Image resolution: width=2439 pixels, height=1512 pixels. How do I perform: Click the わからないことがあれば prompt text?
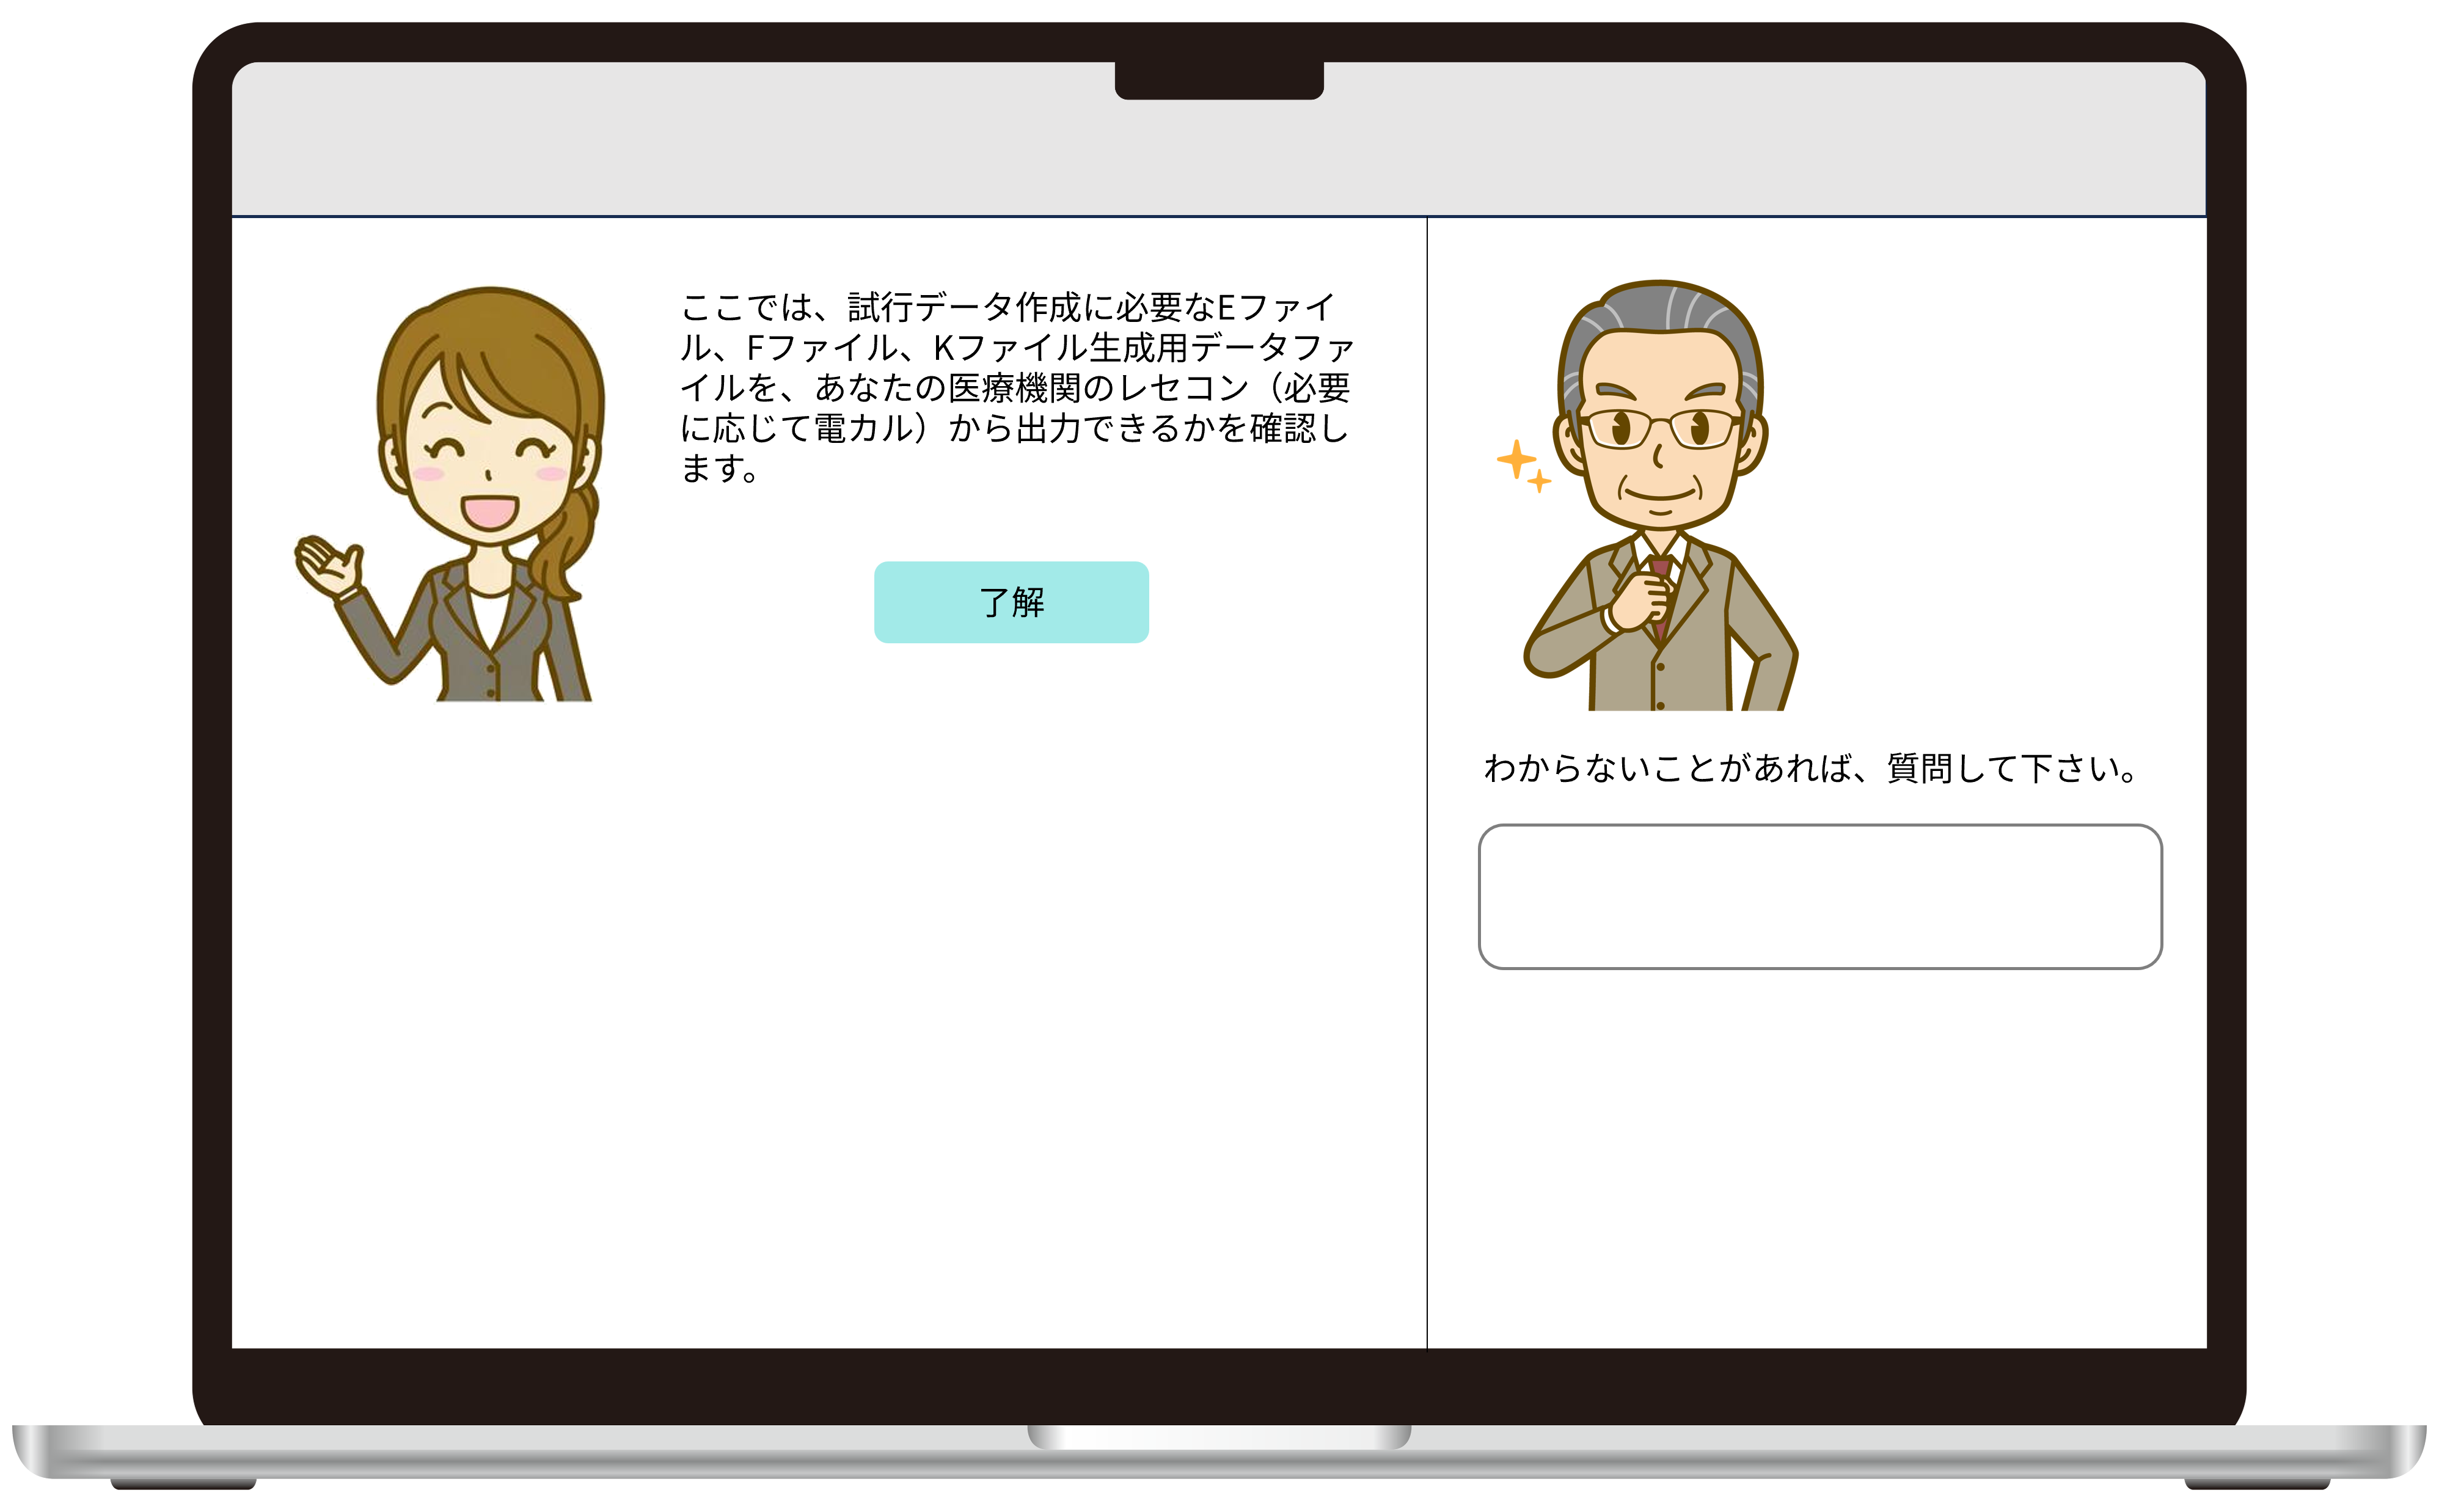pyautogui.click(x=1810, y=769)
